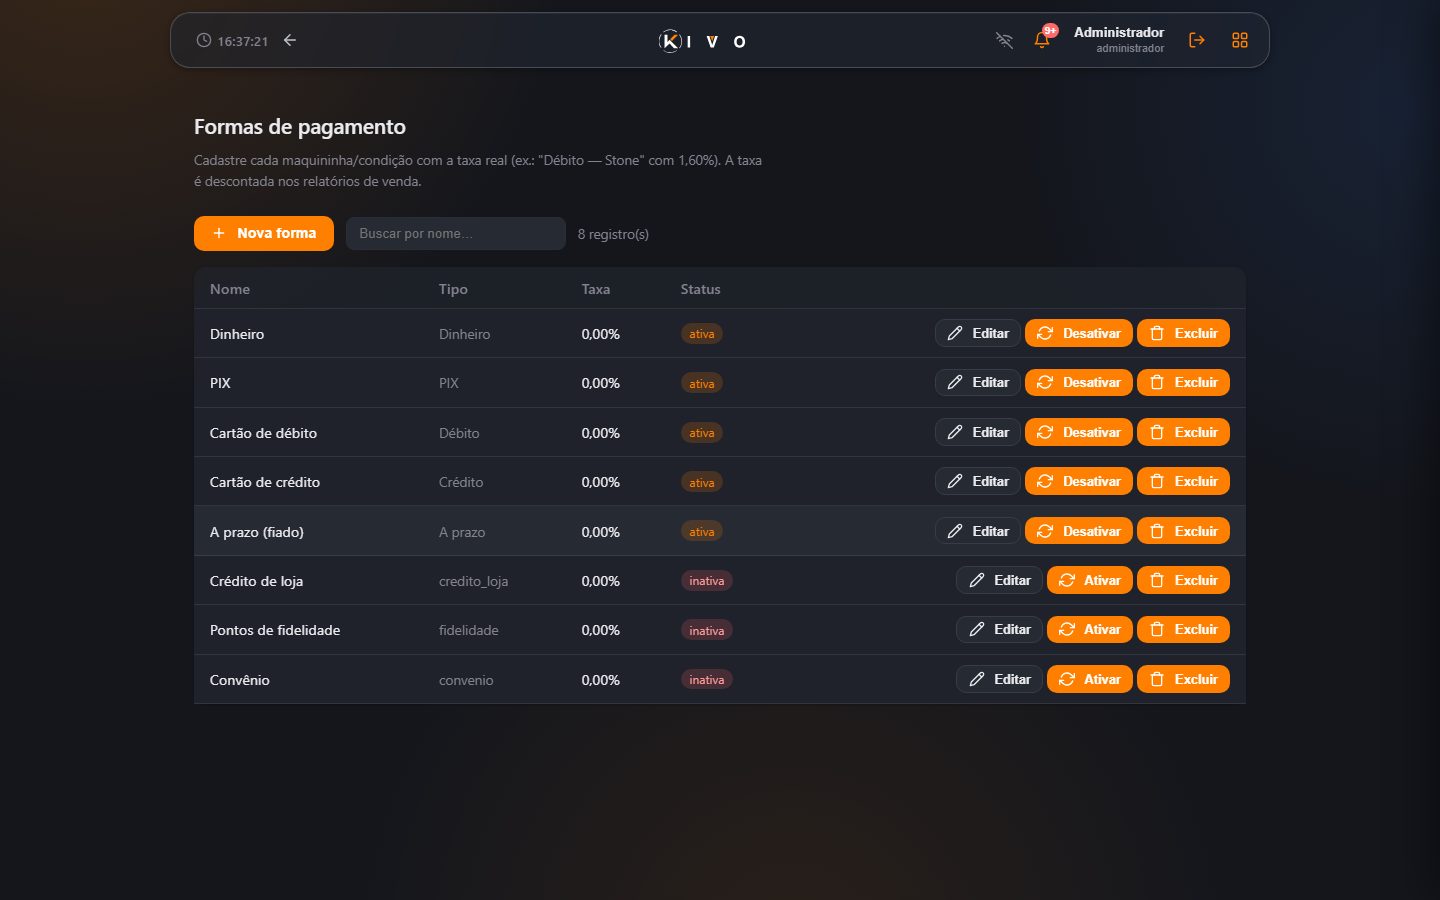Click the clock icon in the header

[x=204, y=40]
